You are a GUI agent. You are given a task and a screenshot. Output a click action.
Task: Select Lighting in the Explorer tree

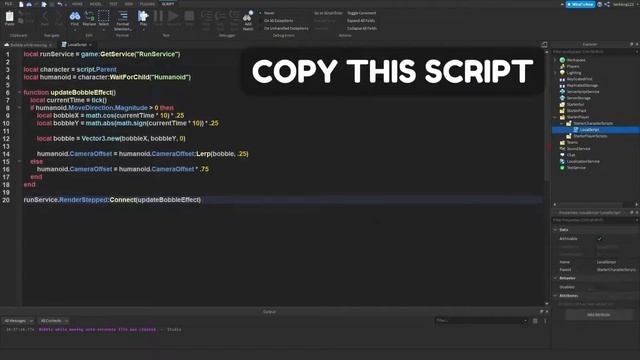coord(573,73)
